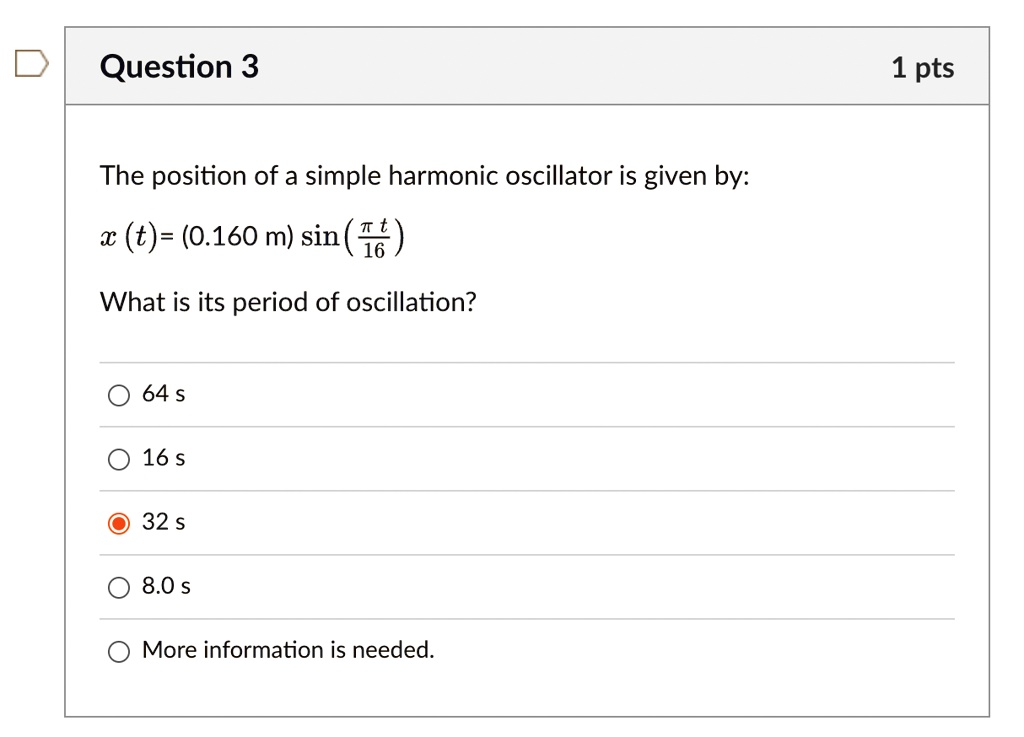The width and height of the screenshot is (1024, 737).
Task: Select the 8.0 s answer option
Action: pyautogui.click(x=118, y=587)
